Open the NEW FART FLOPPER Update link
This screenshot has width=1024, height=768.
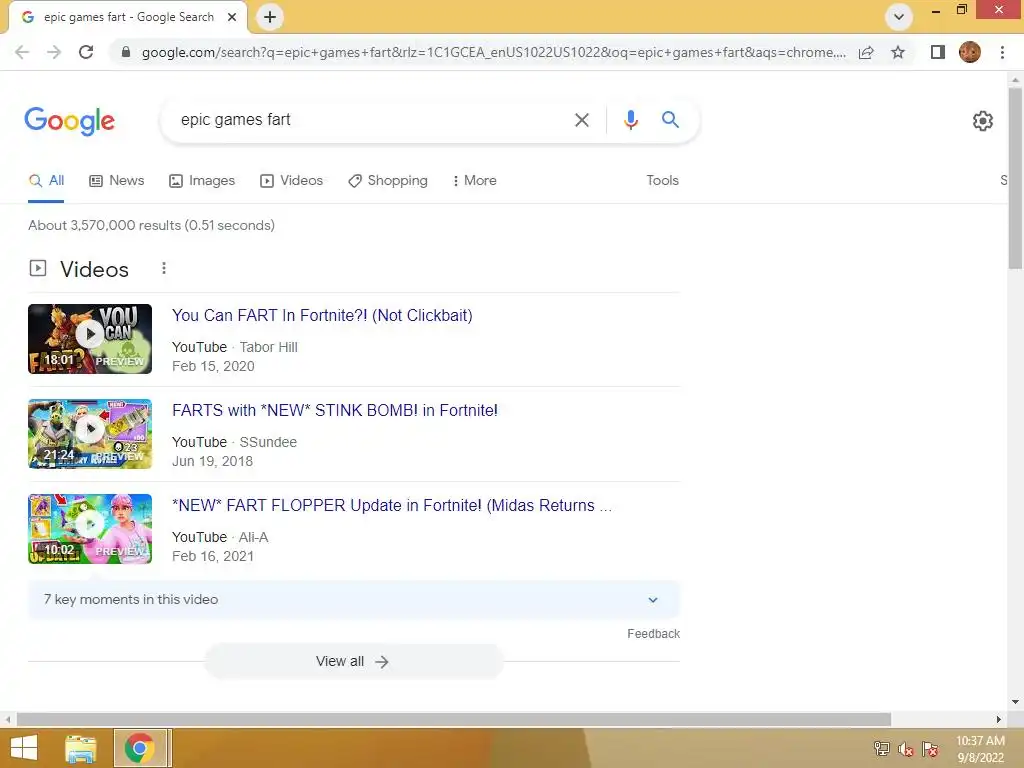click(392, 506)
